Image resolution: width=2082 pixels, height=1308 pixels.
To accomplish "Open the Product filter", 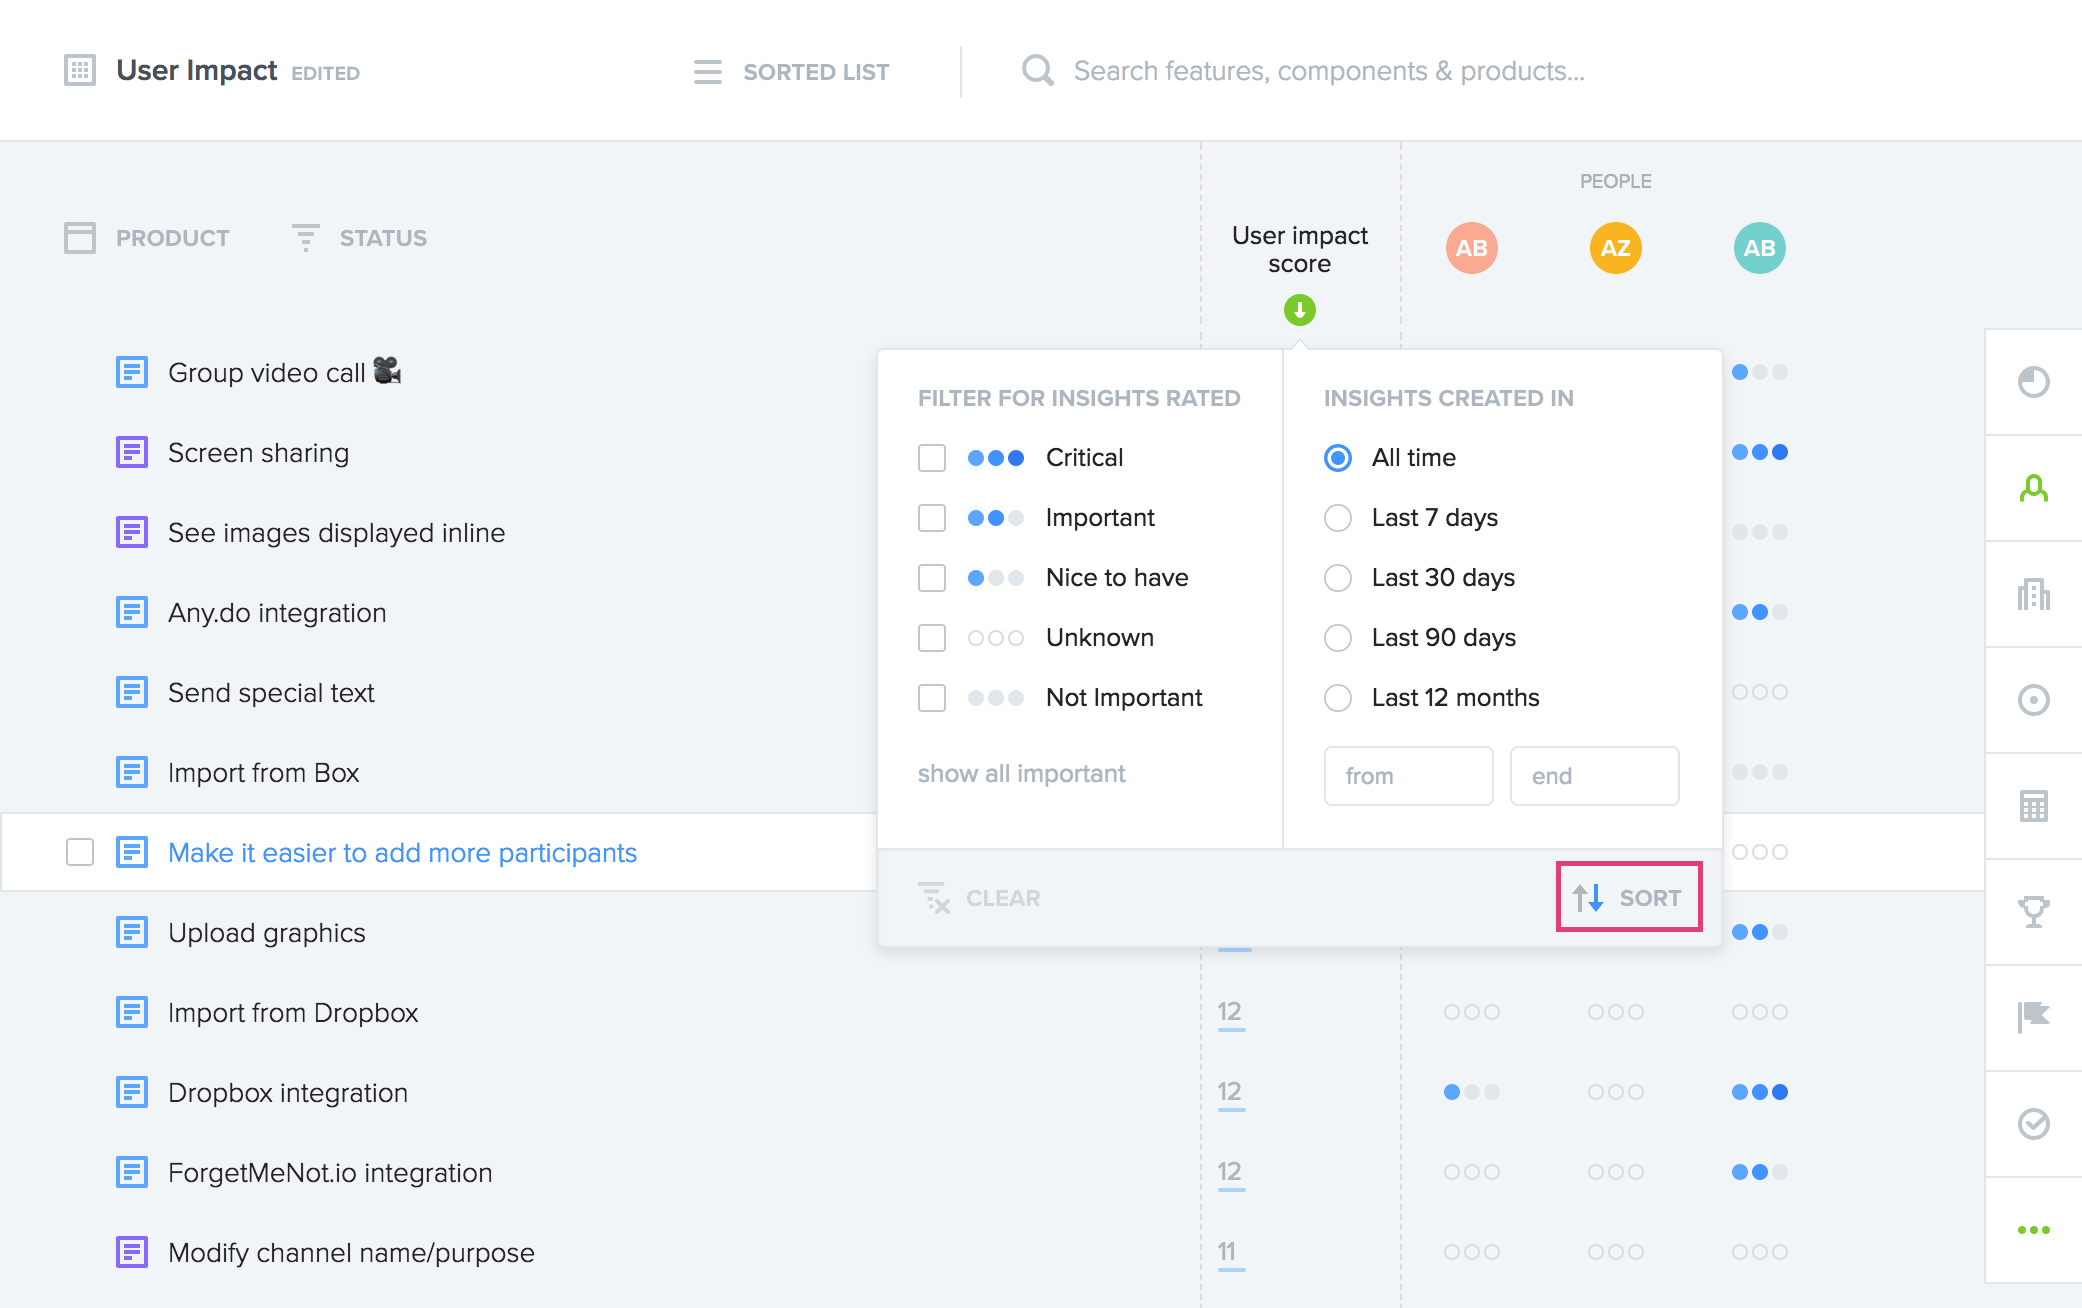I will (147, 238).
